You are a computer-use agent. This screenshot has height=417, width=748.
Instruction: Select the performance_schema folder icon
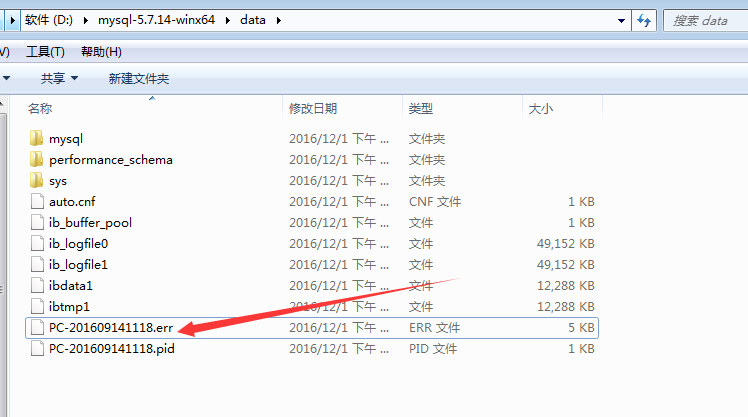click(x=36, y=159)
